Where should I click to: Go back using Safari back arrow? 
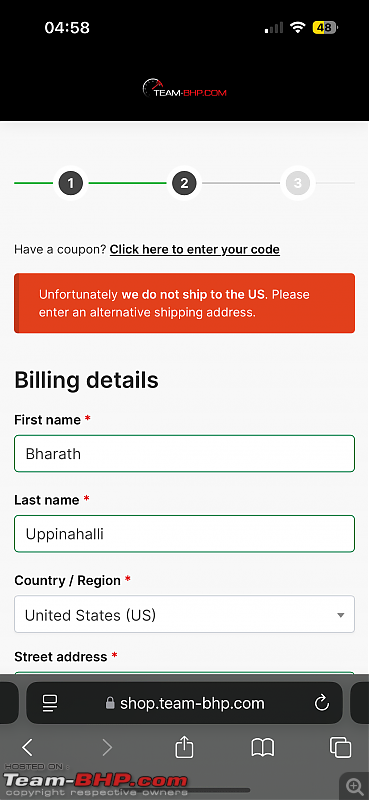[x=28, y=747]
